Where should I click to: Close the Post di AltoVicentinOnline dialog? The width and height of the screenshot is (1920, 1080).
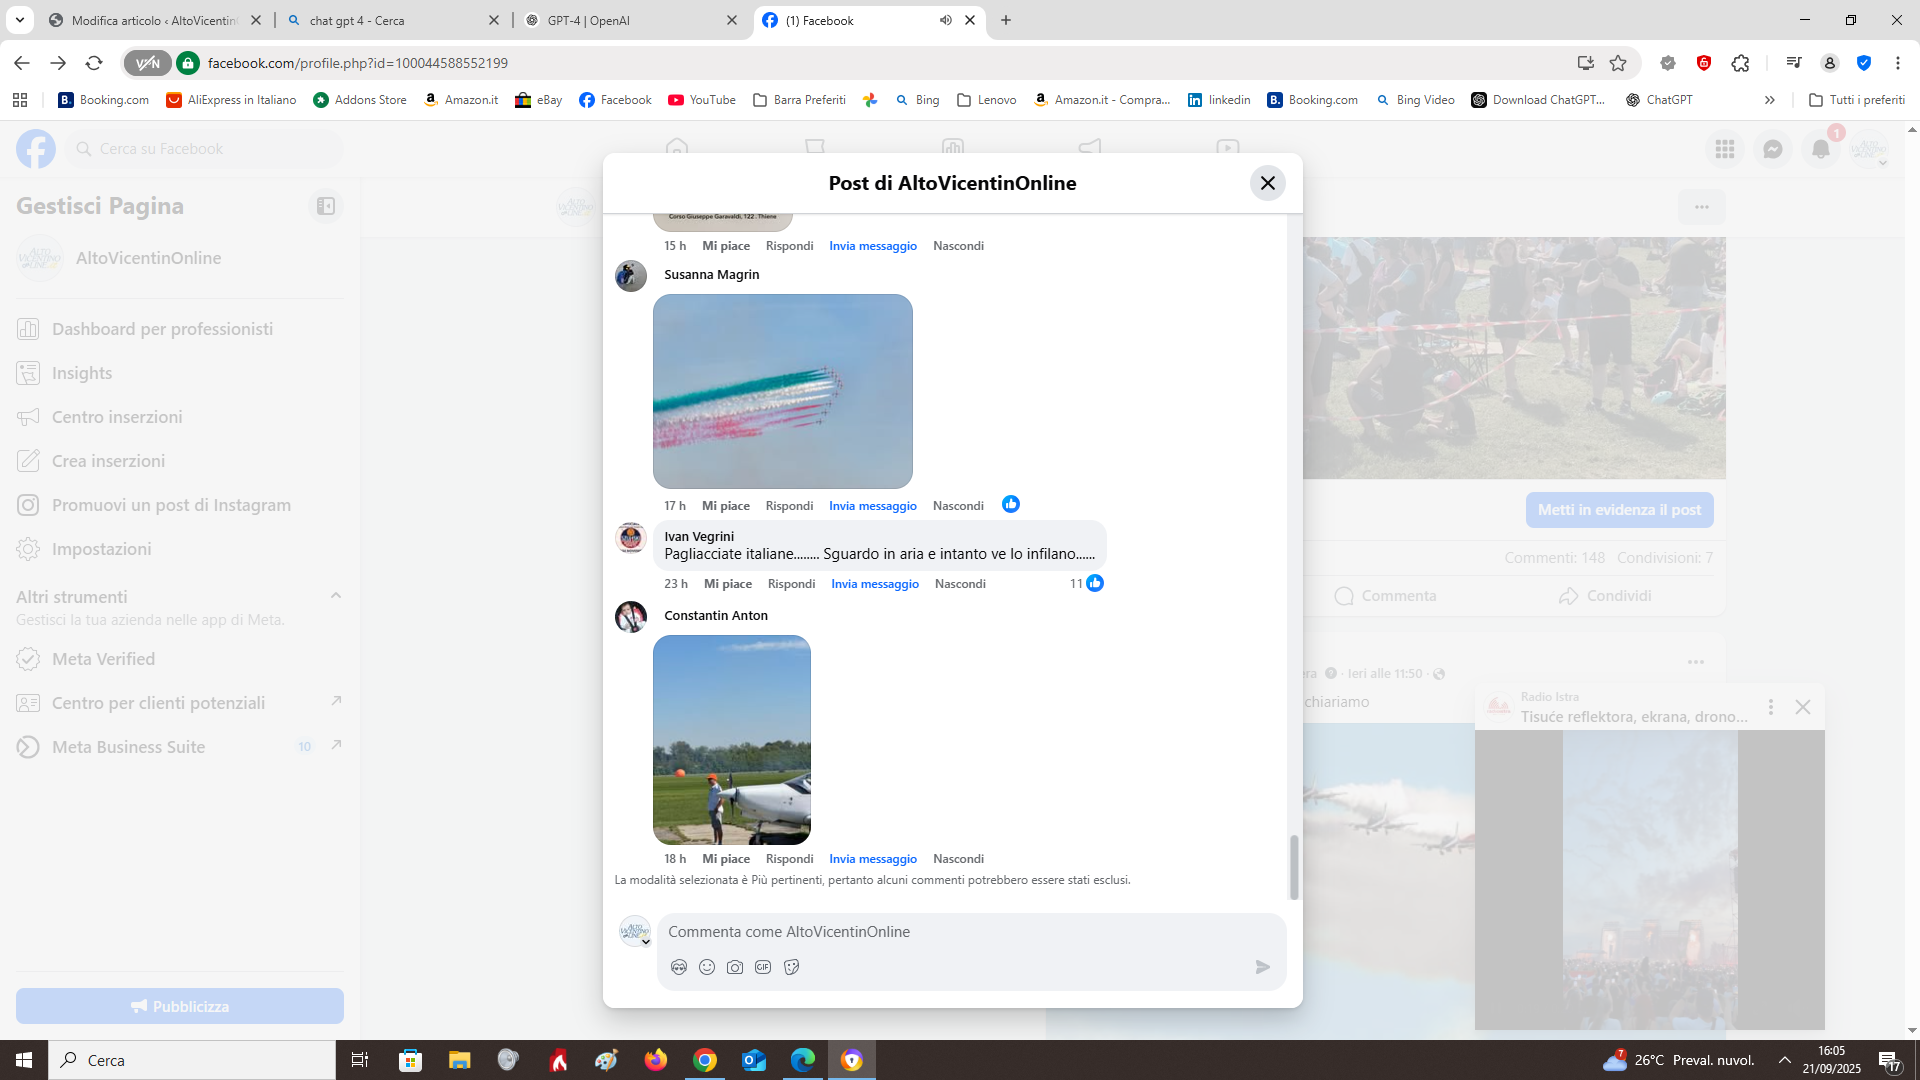(x=1267, y=183)
